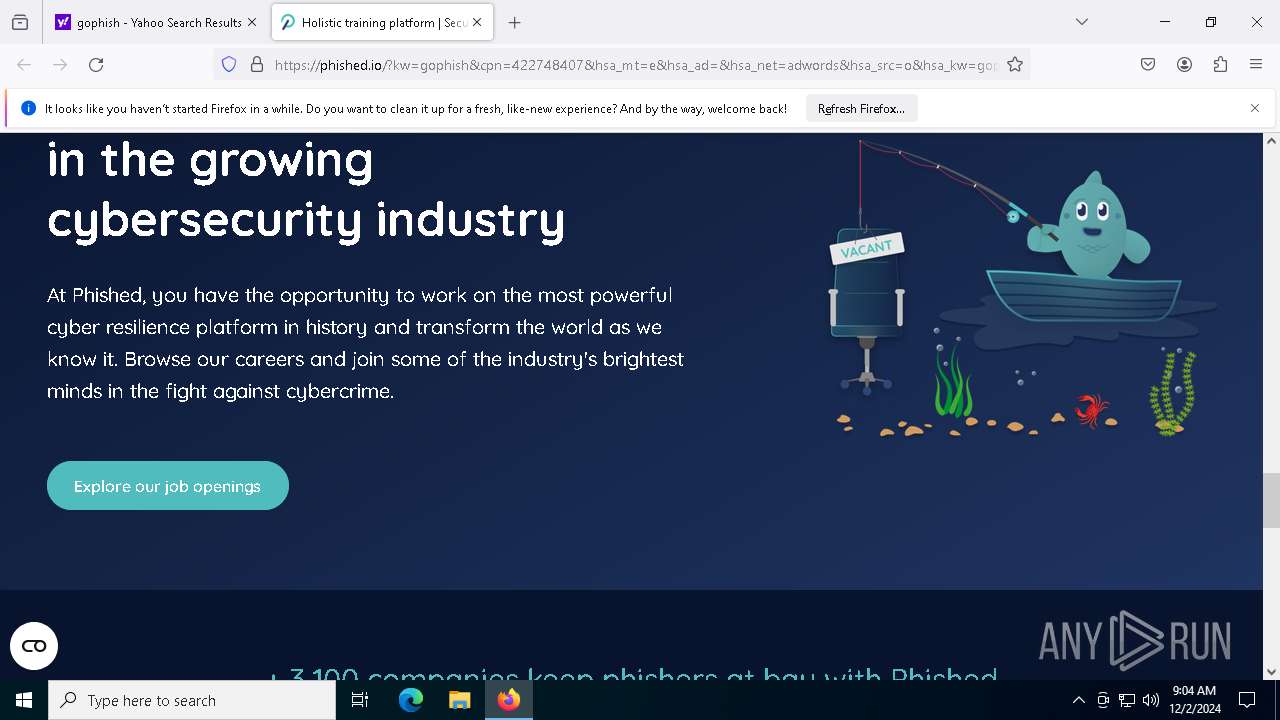Open Firefox application hamburger menu

(1256, 64)
